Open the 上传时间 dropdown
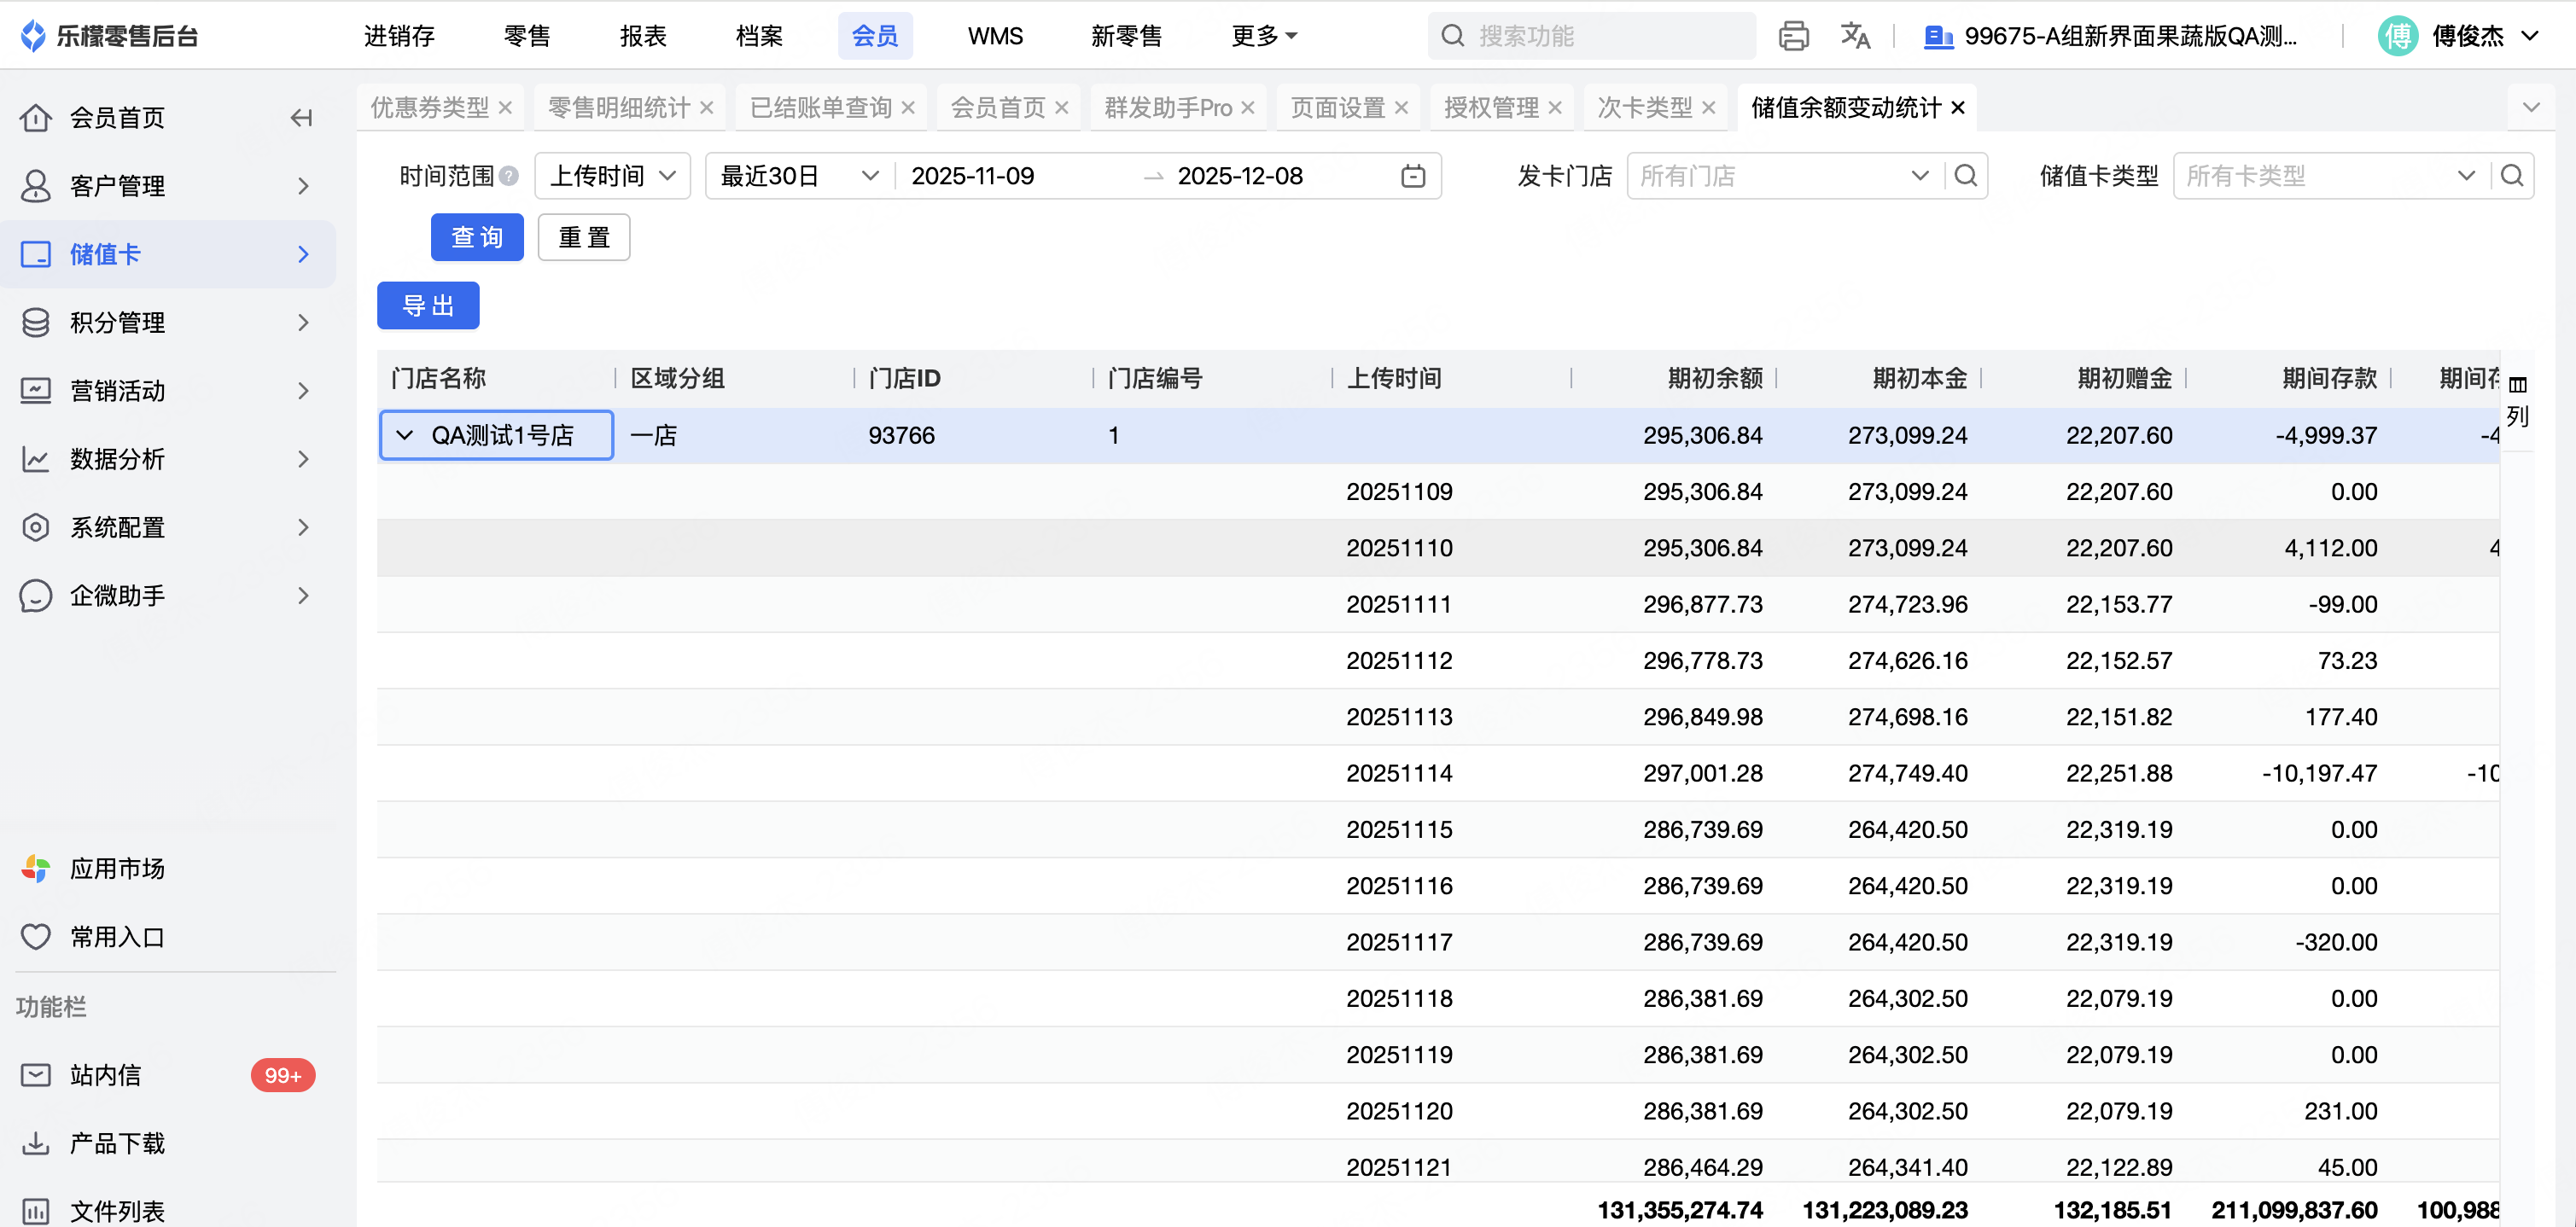 tap(613, 176)
